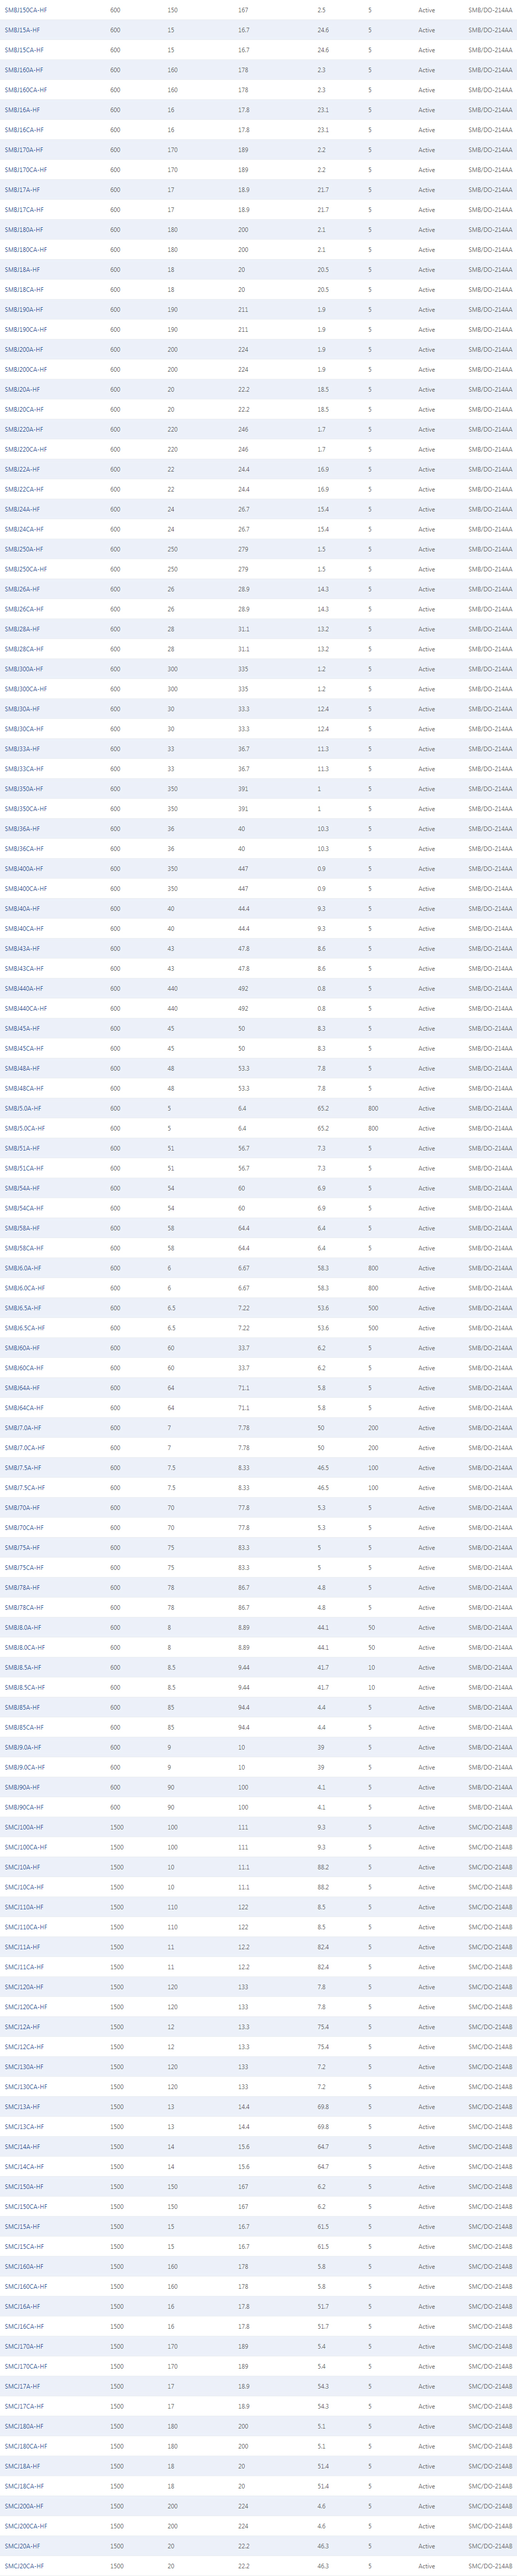The height and width of the screenshot is (2576, 517).
Task: Open the SMBJ220A-HF part link
Action: (24, 430)
